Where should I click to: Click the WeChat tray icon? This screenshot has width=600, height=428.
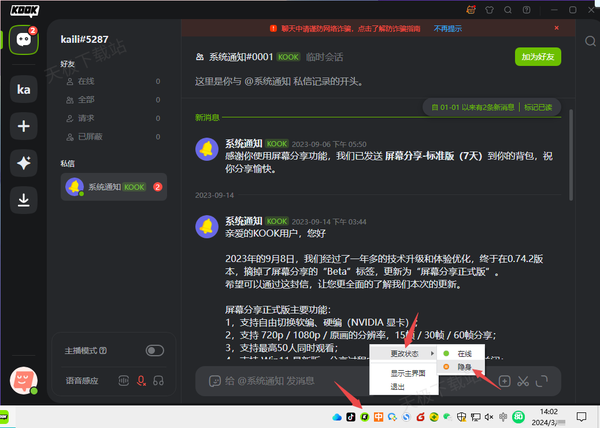447,417
